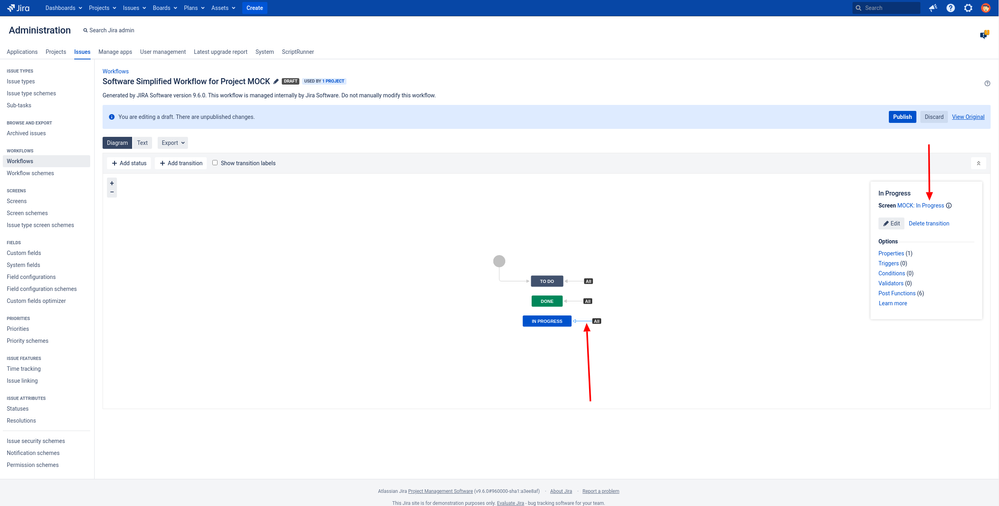Screen dimensions: 999x506
Task: Open the Triggers link
Action: (889, 263)
